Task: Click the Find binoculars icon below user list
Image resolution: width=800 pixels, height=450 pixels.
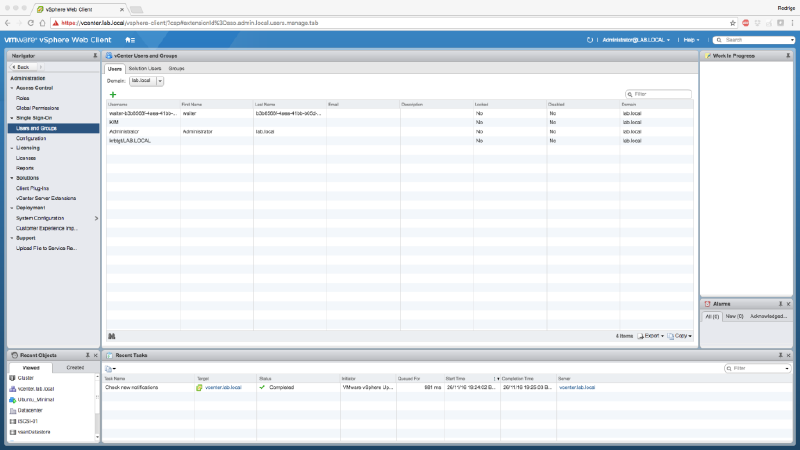Action: 112,336
